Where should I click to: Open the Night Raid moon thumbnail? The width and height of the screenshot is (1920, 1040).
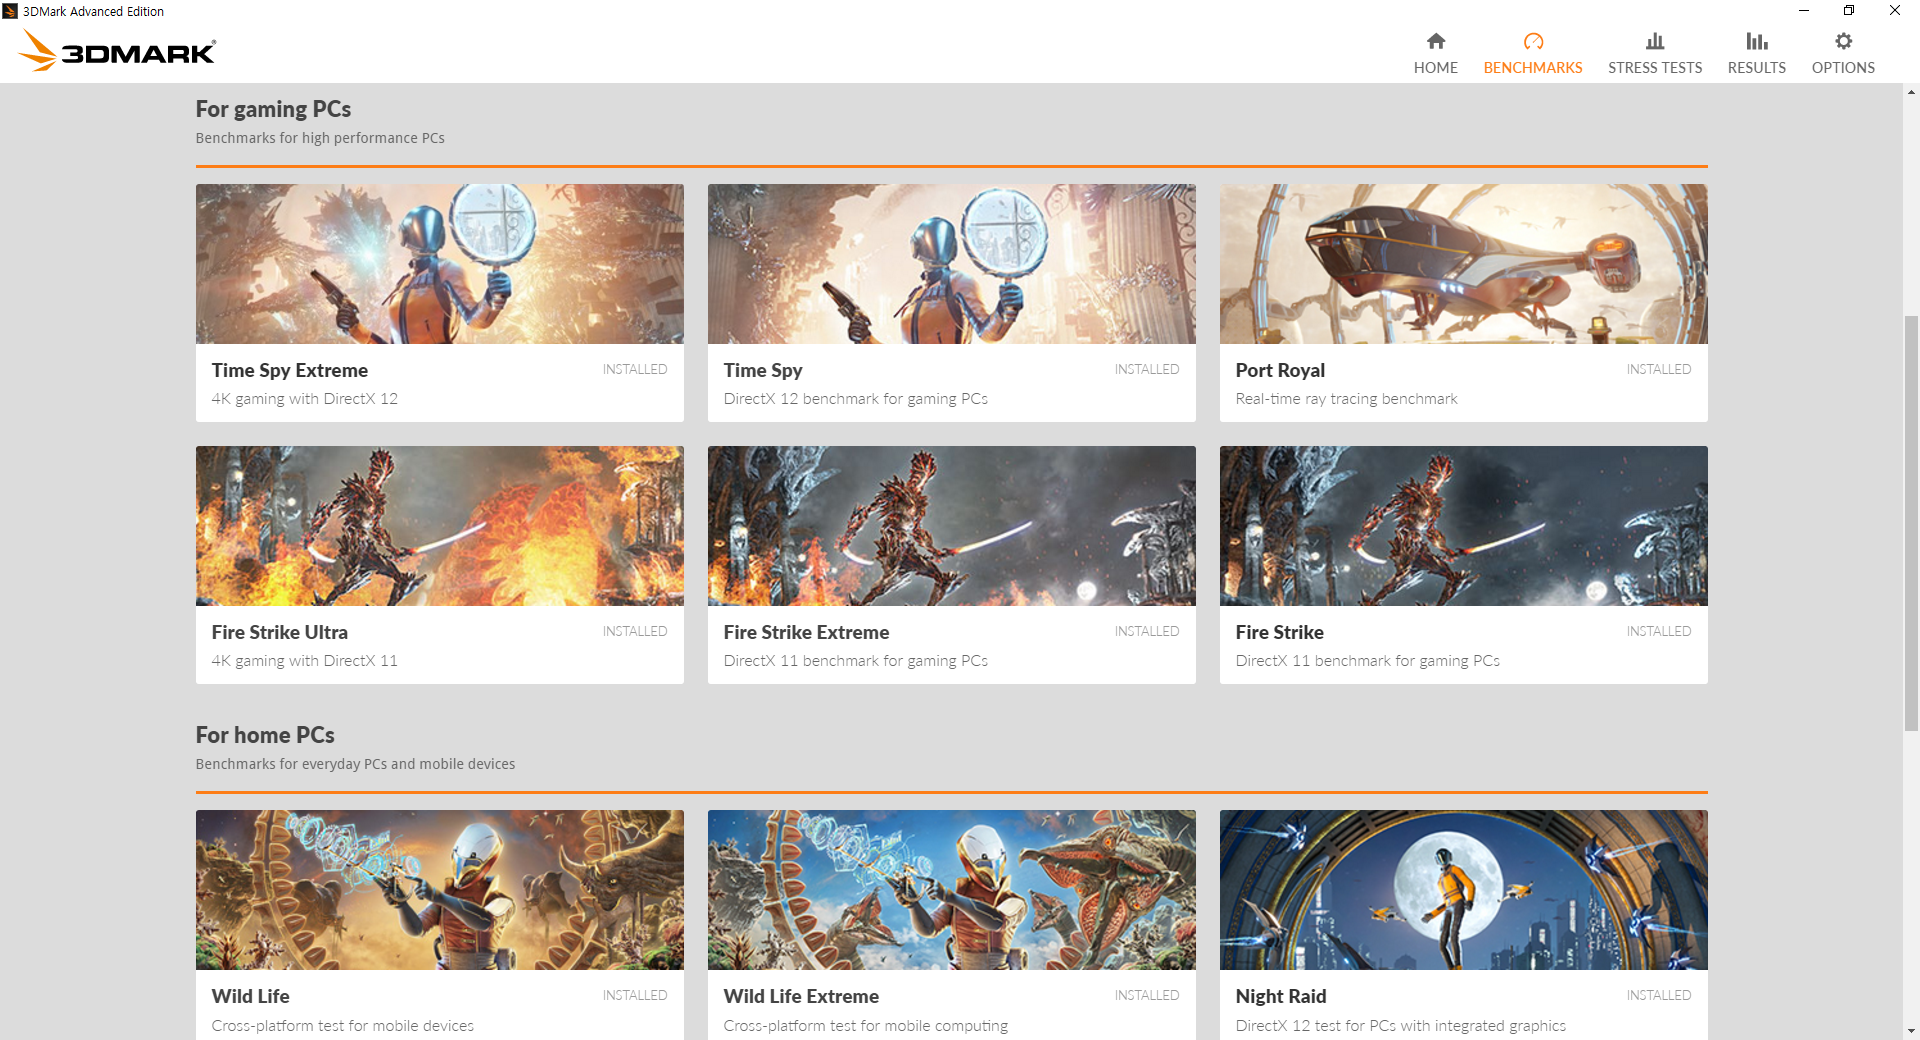pos(1464,890)
